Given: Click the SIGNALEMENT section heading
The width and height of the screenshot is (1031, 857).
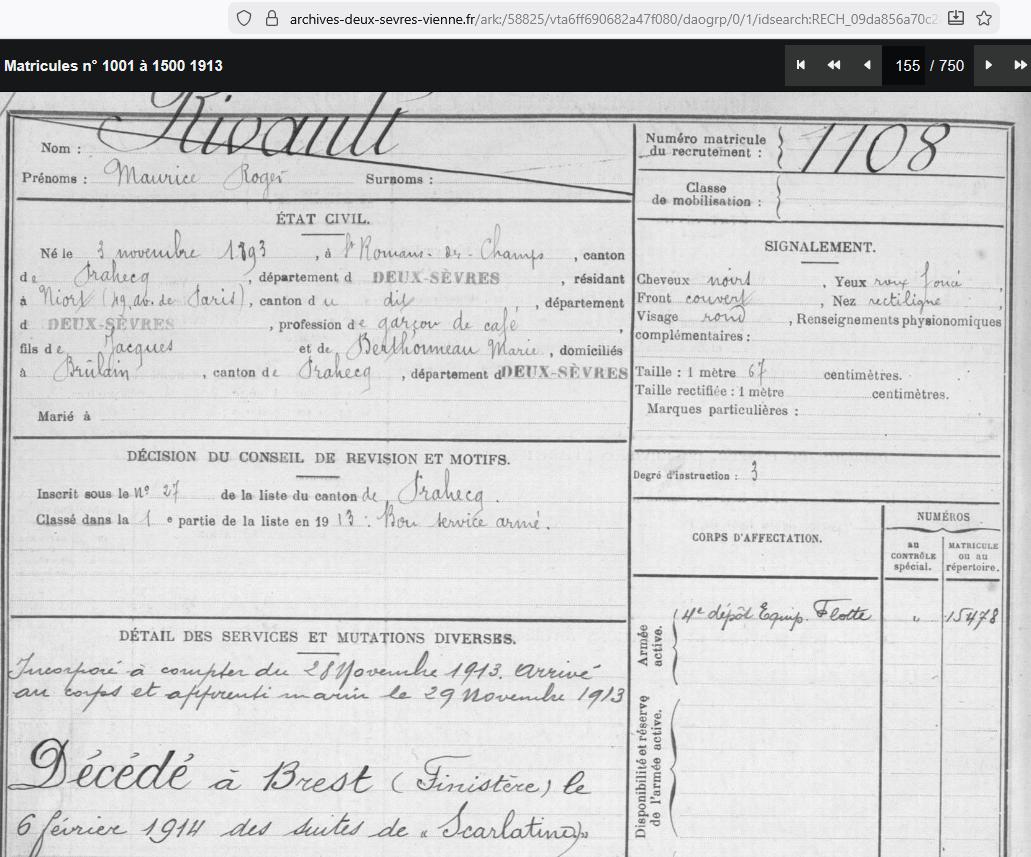Looking at the screenshot, I should click(819, 247).
